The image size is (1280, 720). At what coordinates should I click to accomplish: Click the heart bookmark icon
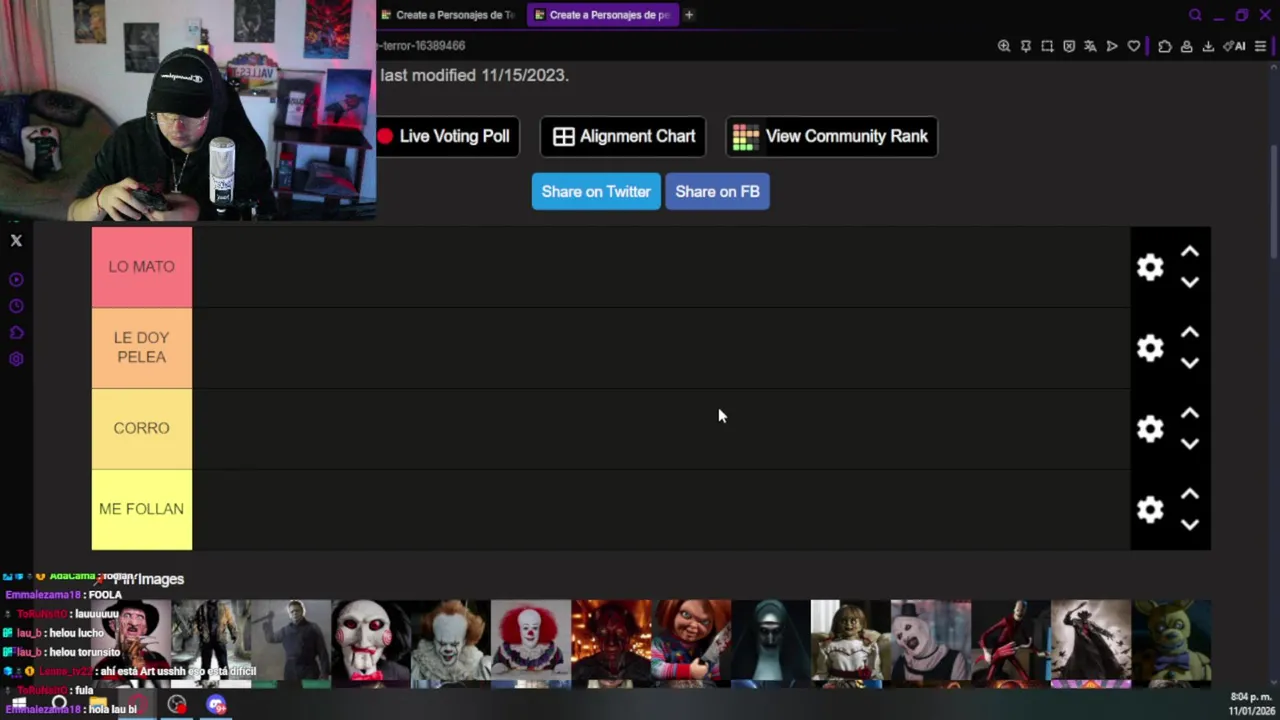point(1134,46)
